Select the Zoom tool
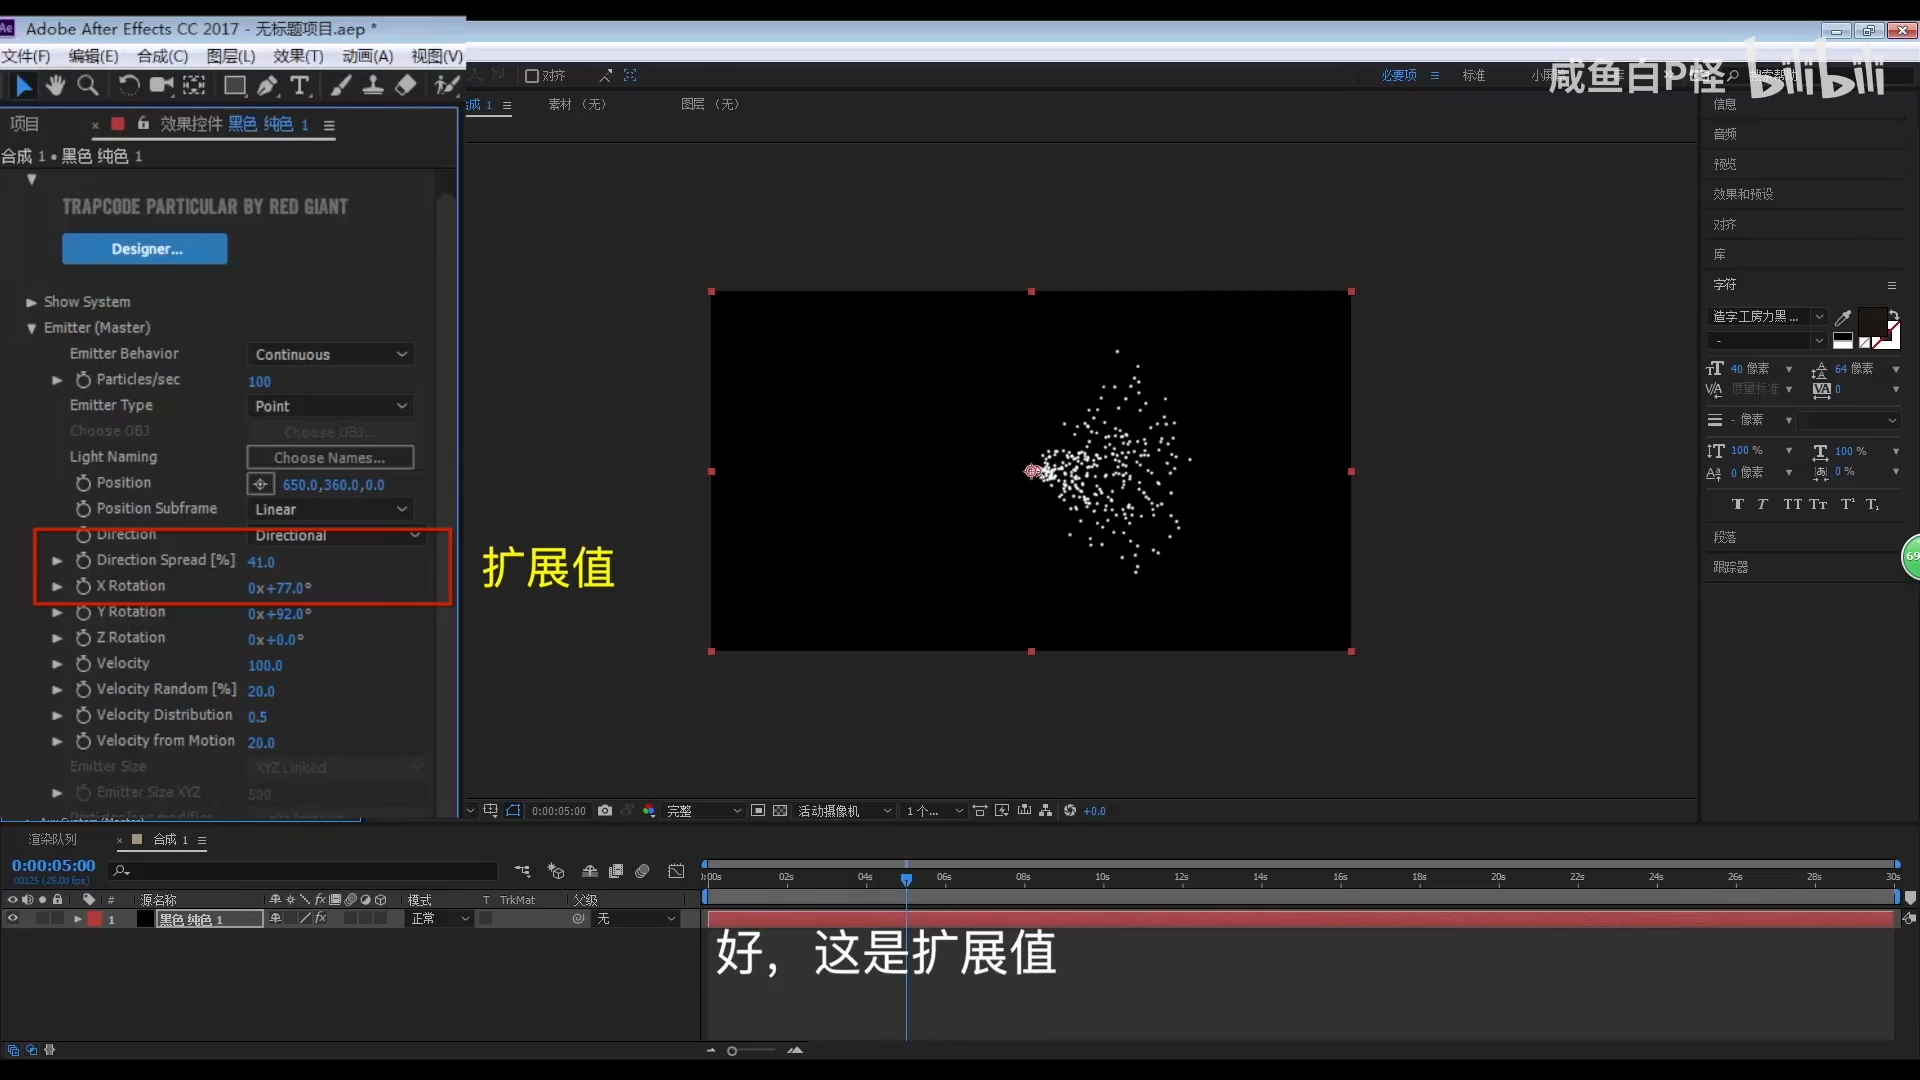This screenshot has height=1080, width=1920. [x=89, y=86]
